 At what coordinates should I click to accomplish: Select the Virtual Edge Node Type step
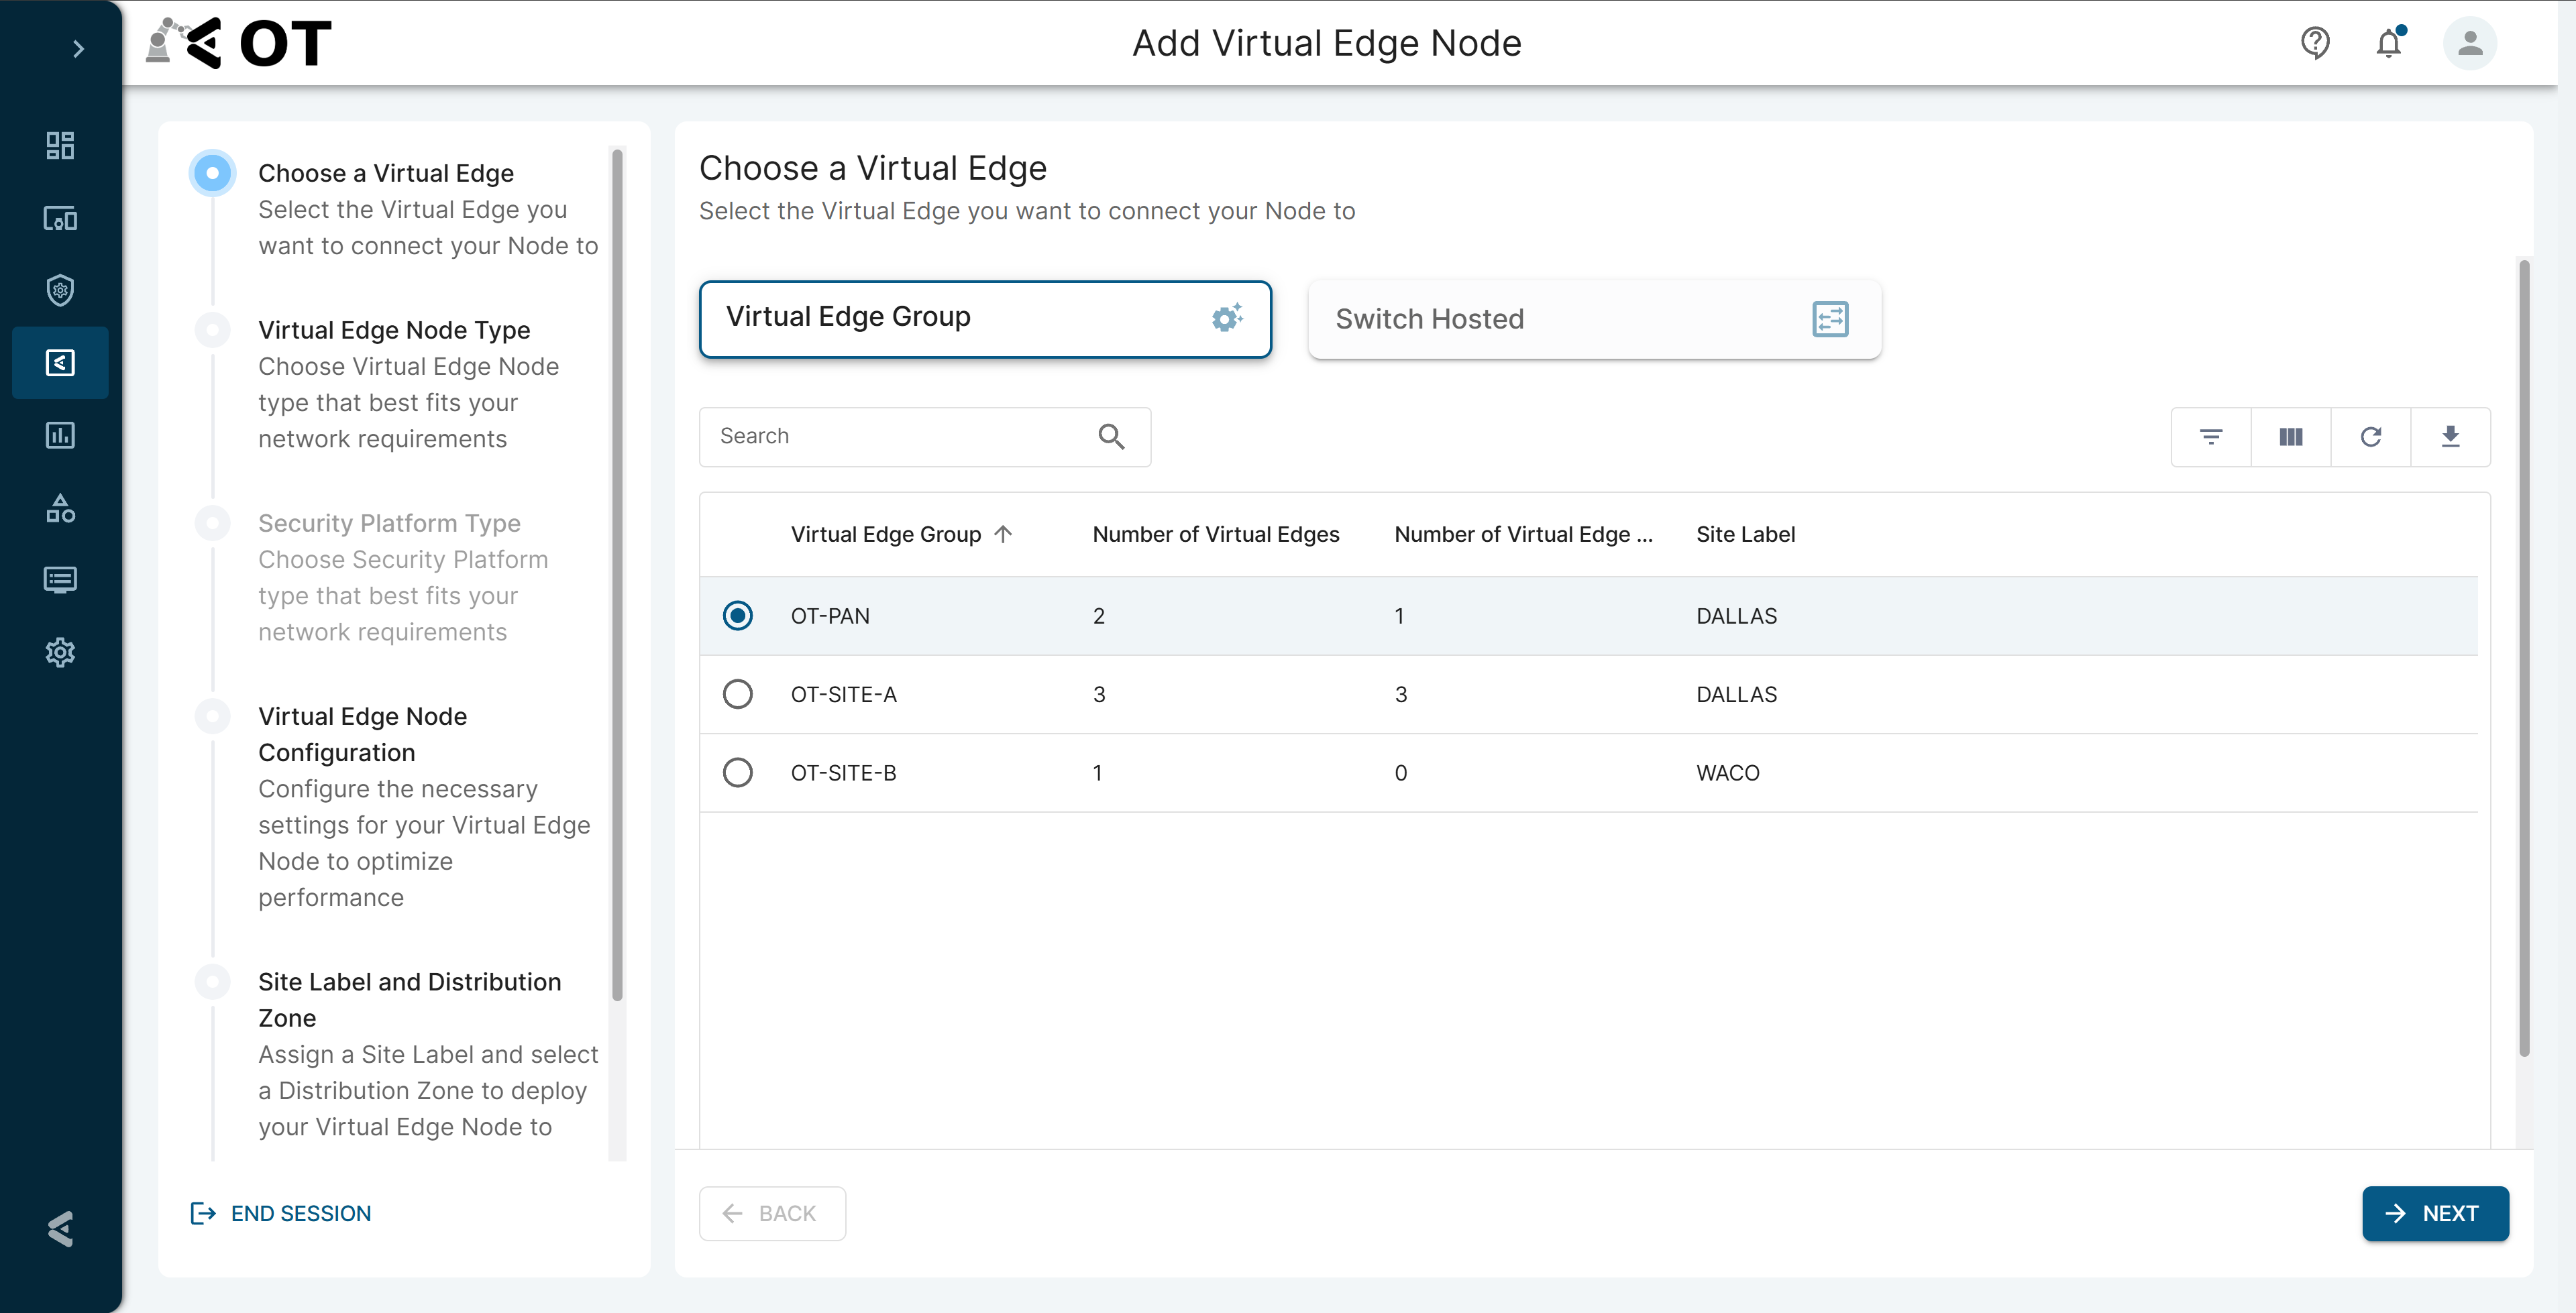394,330
